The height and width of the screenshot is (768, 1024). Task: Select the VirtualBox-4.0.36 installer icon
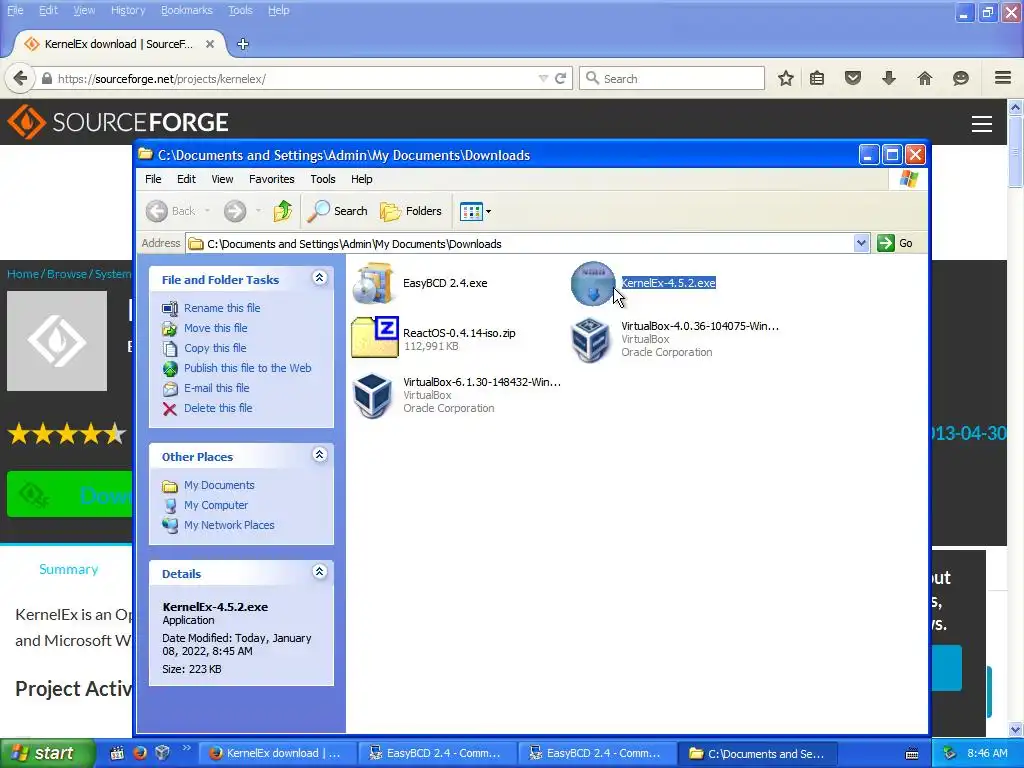tap(590, 339)
